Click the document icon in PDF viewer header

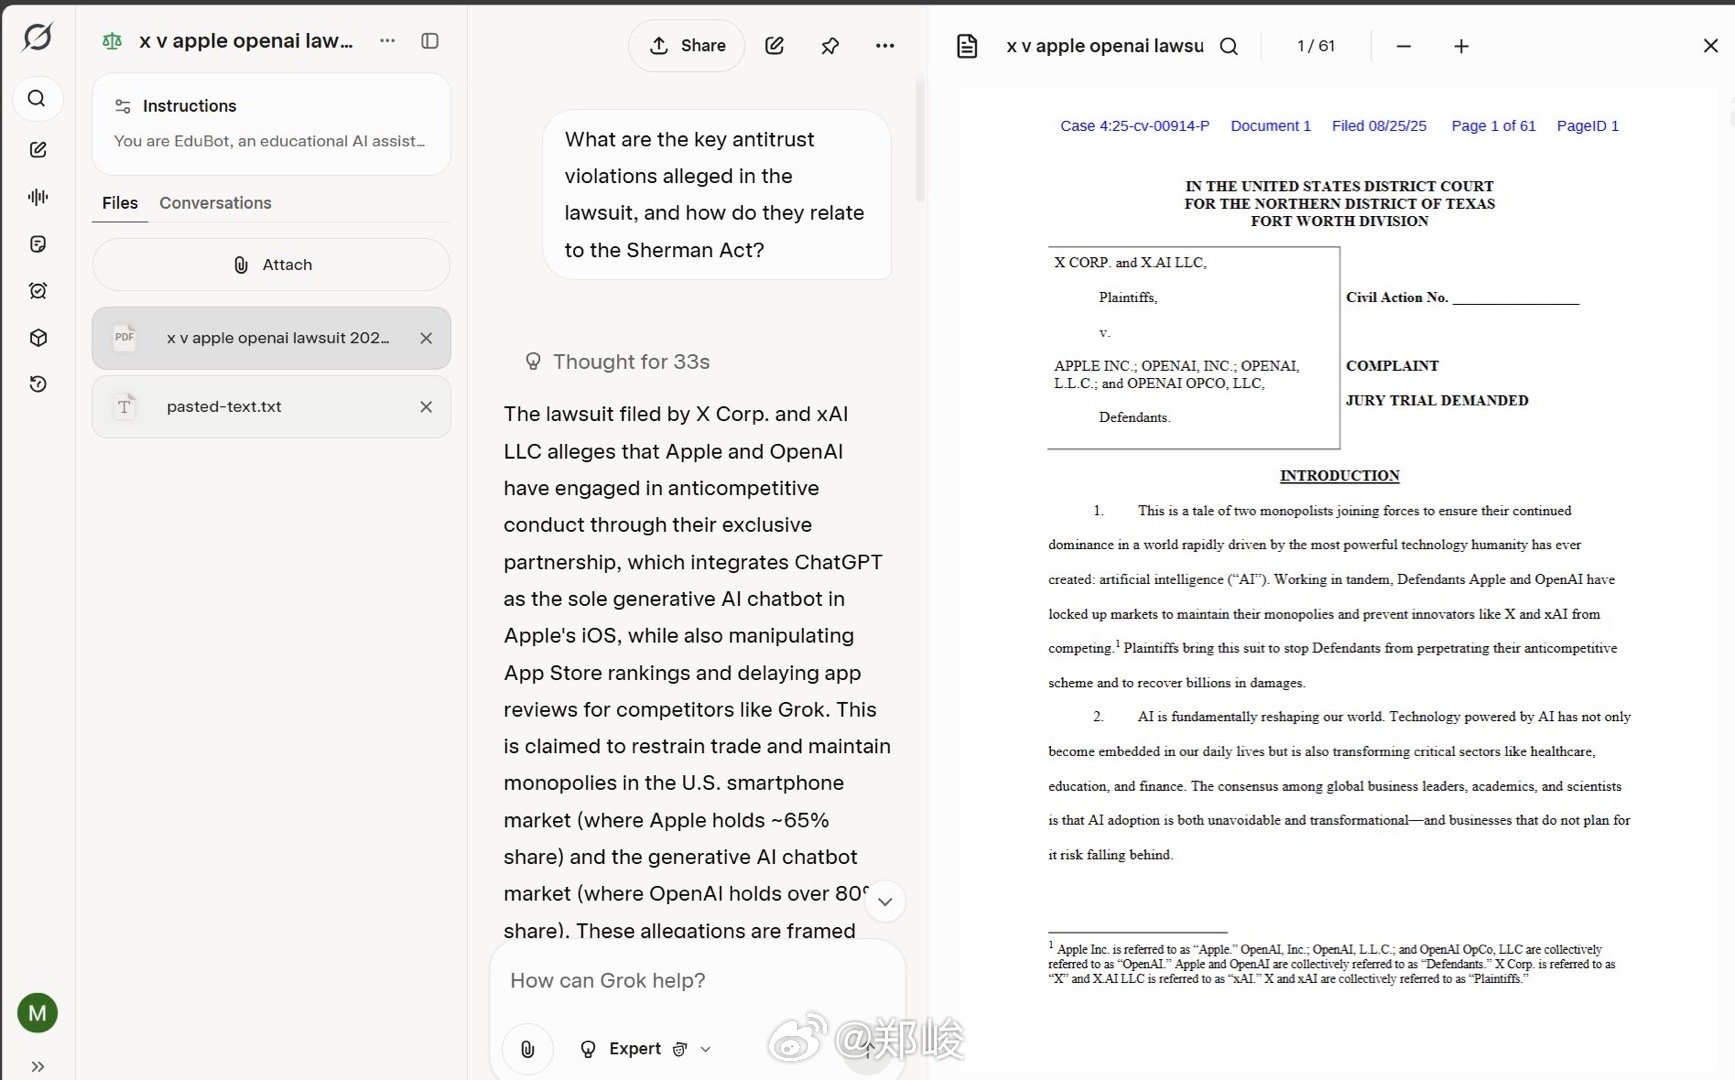click(x=967, y=46)
